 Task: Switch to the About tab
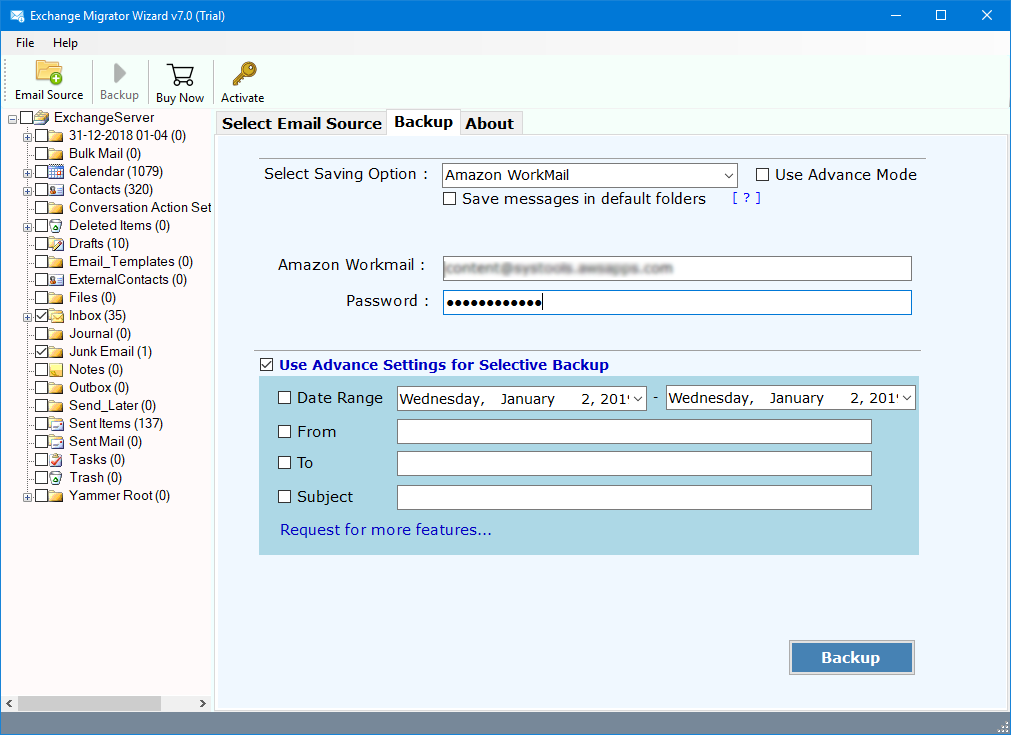(x=490, y=123)
